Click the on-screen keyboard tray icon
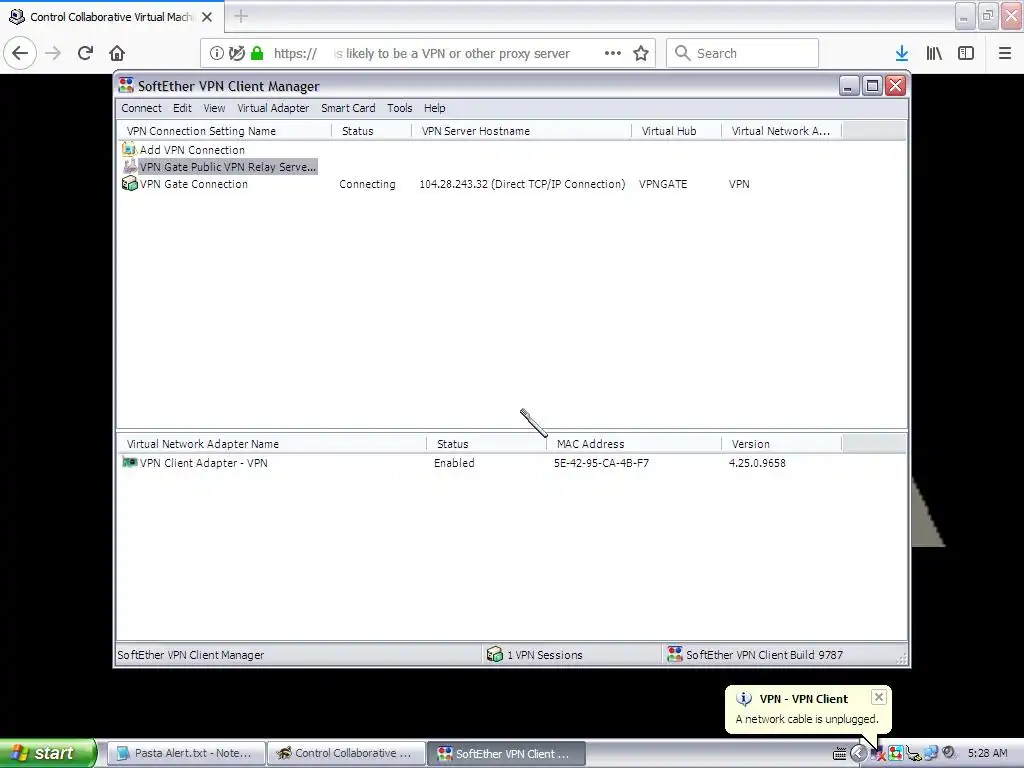 [840, 754]
